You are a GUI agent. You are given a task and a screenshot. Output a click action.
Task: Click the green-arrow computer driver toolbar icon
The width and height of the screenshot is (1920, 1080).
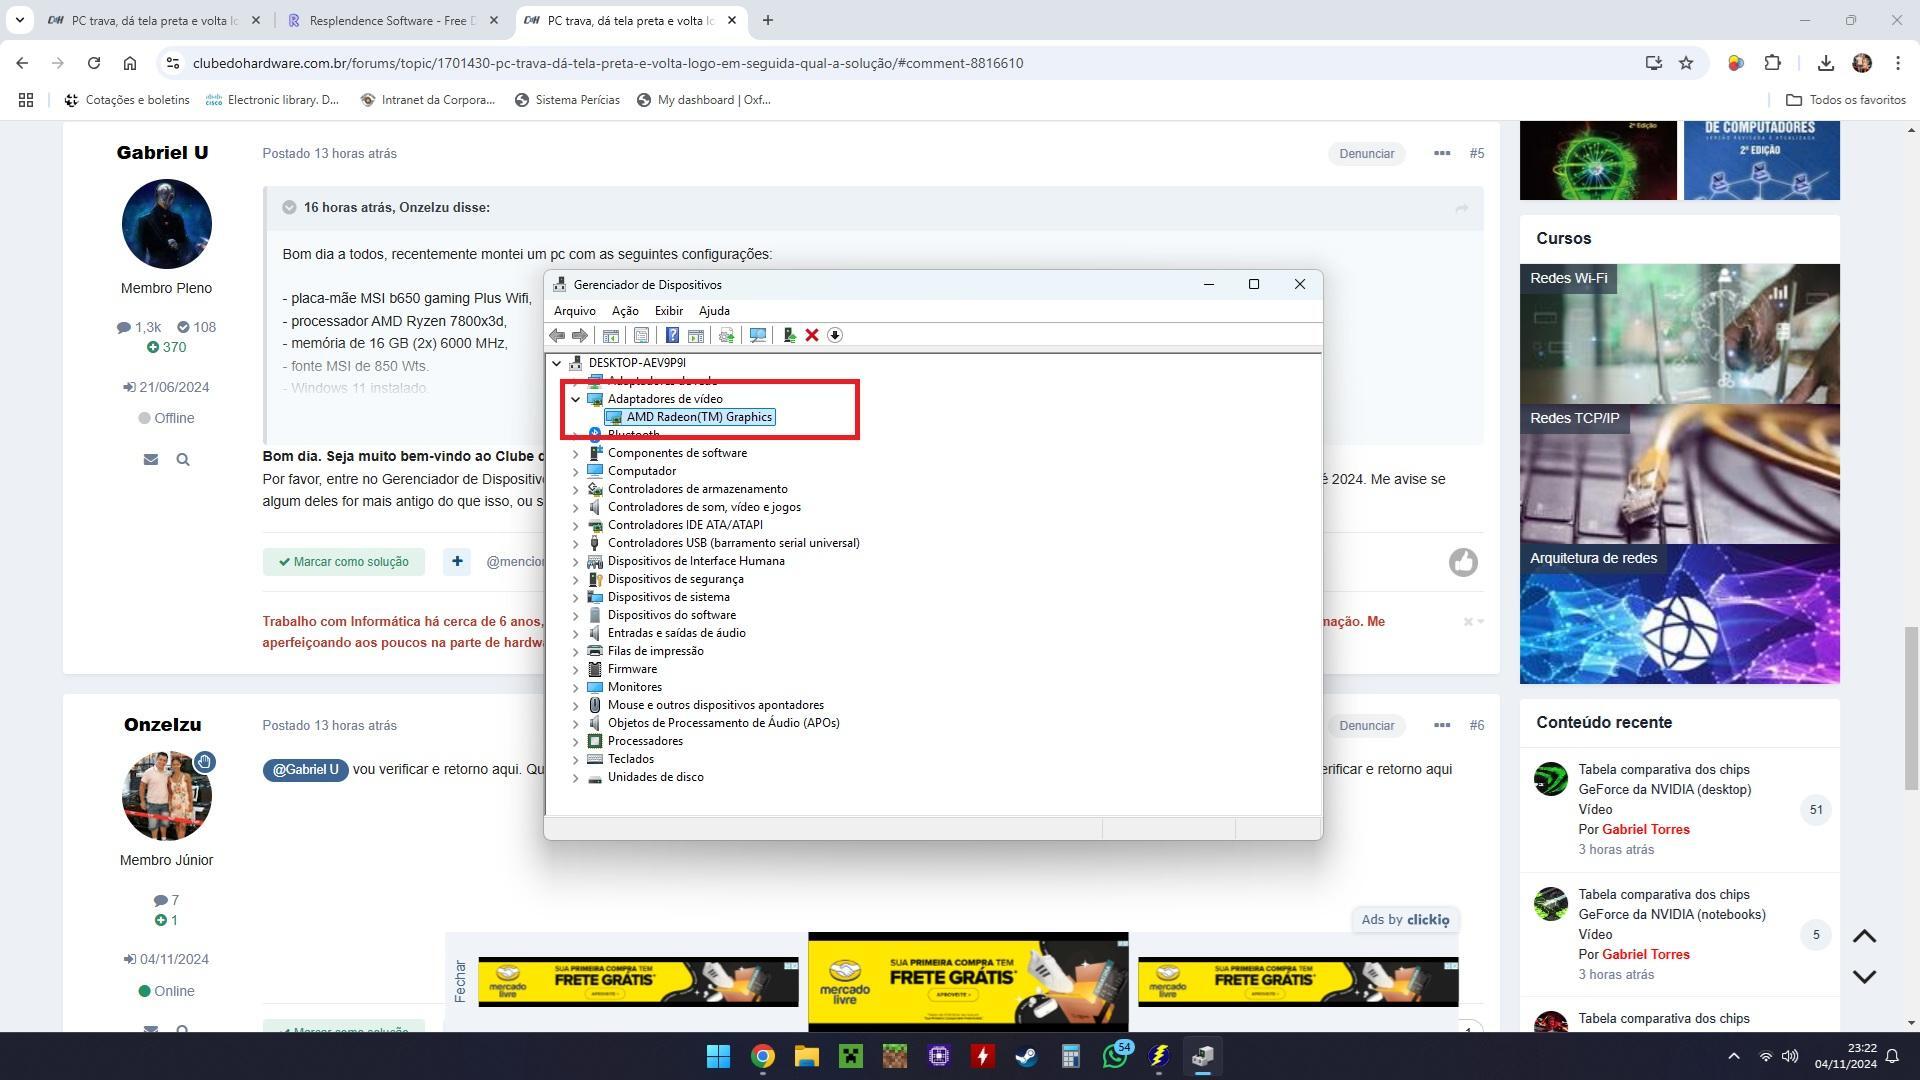click(789, 335)
